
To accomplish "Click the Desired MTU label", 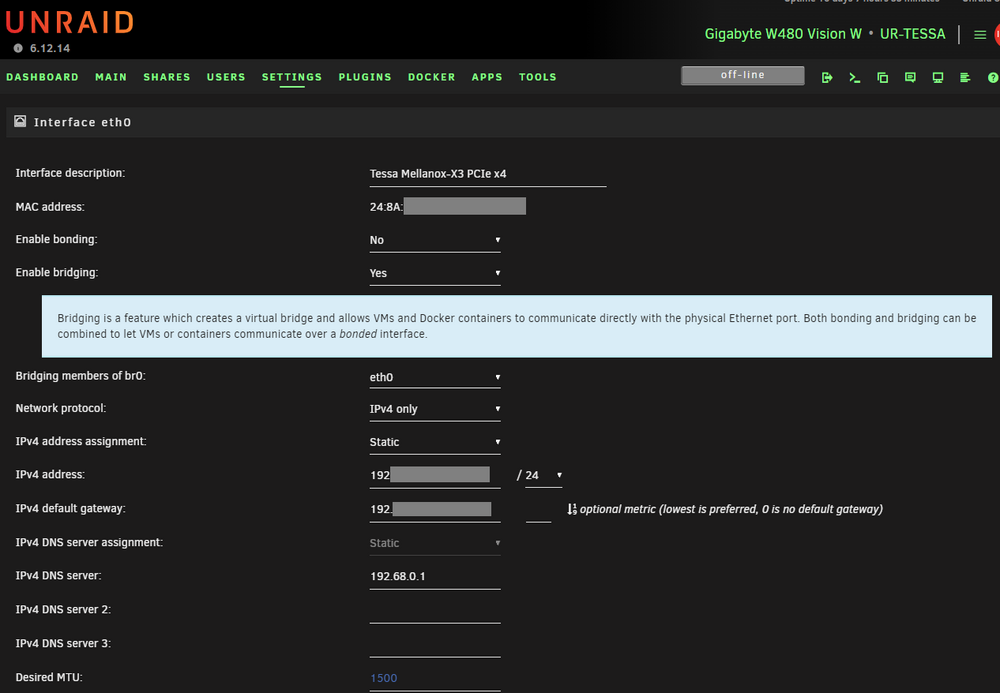I will [49, 678].
